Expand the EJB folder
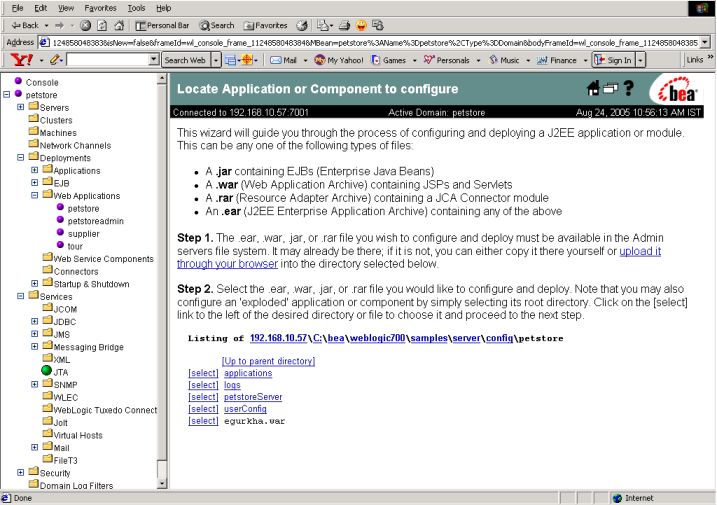The image size is (717, 505). coord(34,183)
